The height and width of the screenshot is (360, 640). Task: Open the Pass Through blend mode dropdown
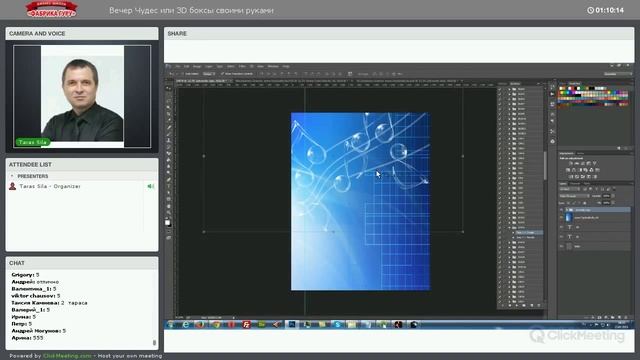pos(575,196)
